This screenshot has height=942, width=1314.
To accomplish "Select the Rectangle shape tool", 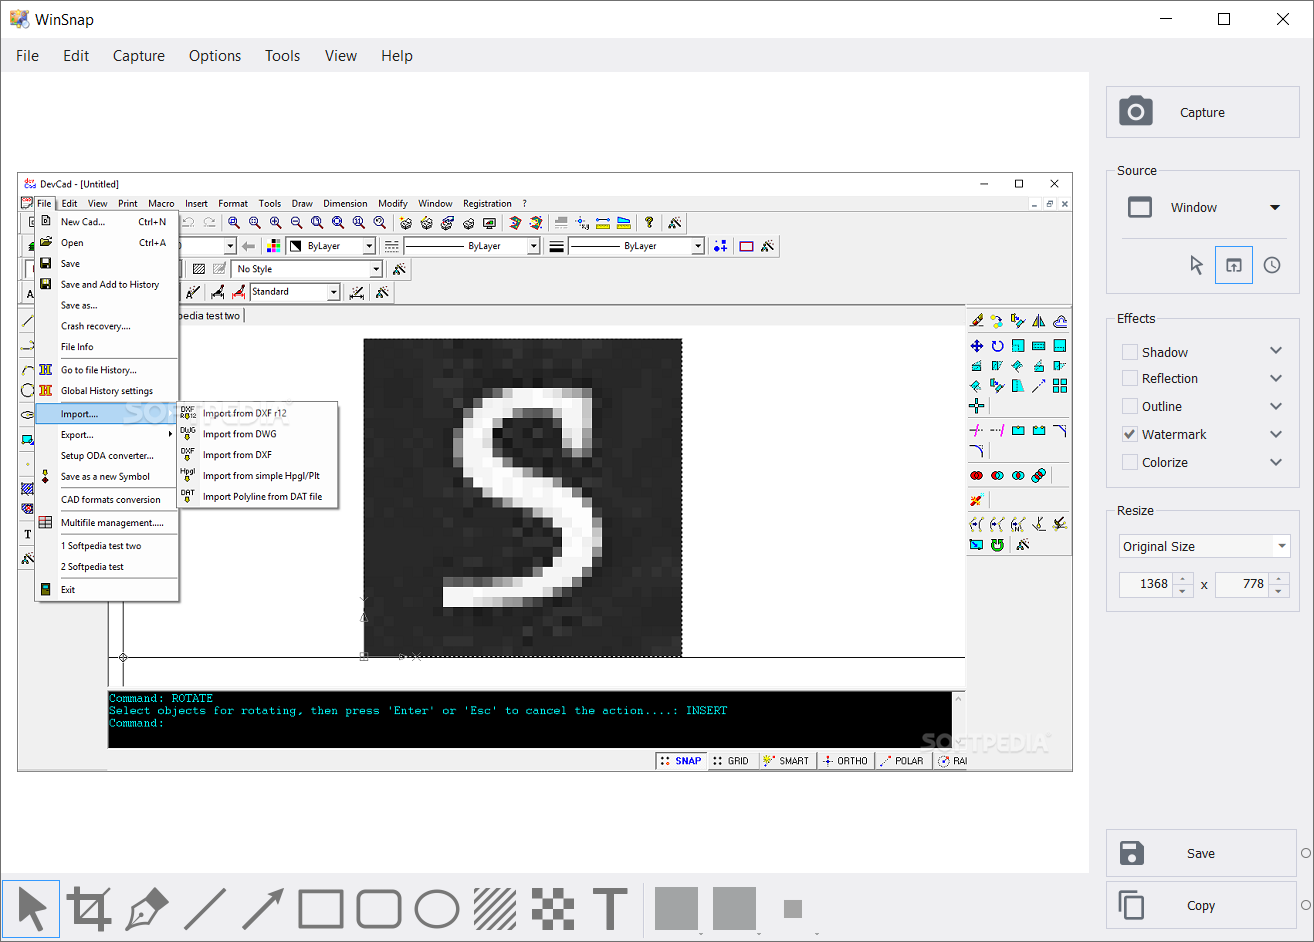I will click(321, 909).
